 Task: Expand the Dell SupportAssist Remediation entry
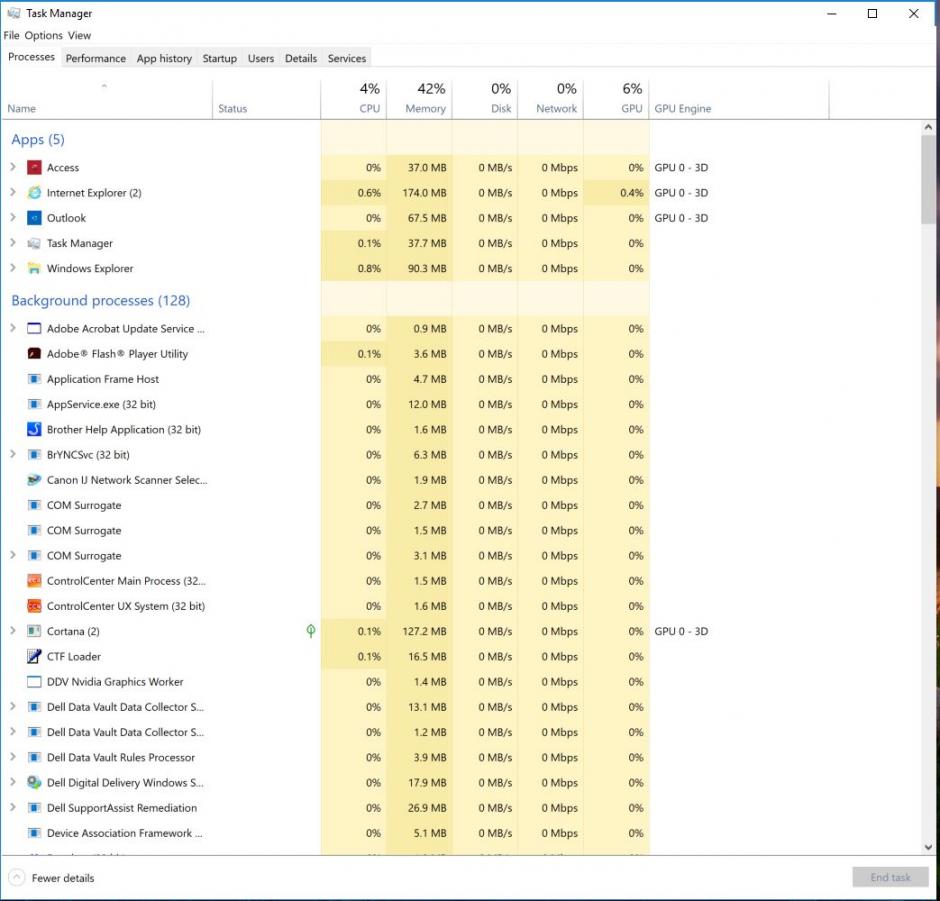[x=12, y=808]
